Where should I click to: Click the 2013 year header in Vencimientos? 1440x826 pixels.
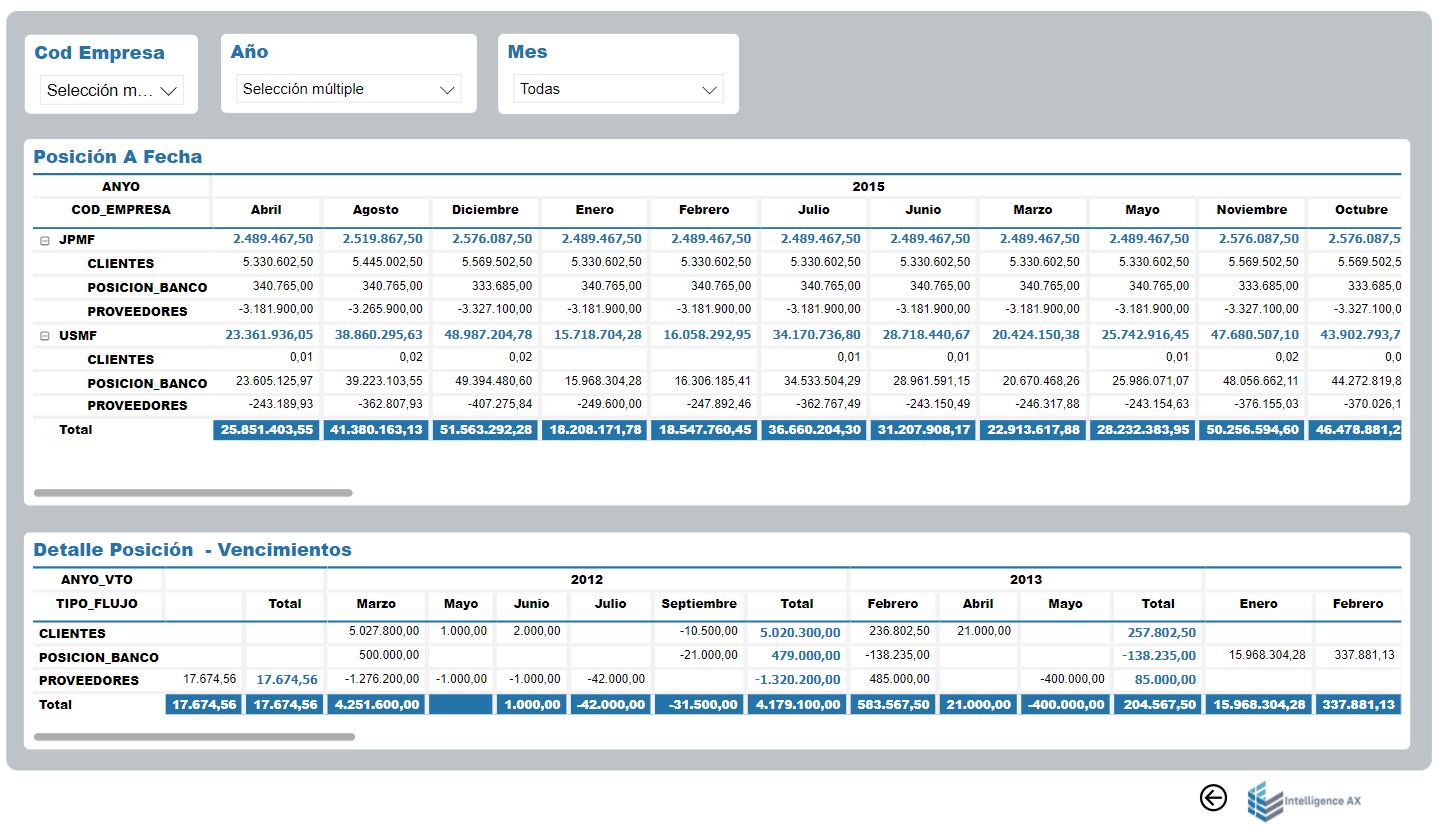click(1026, 579)
